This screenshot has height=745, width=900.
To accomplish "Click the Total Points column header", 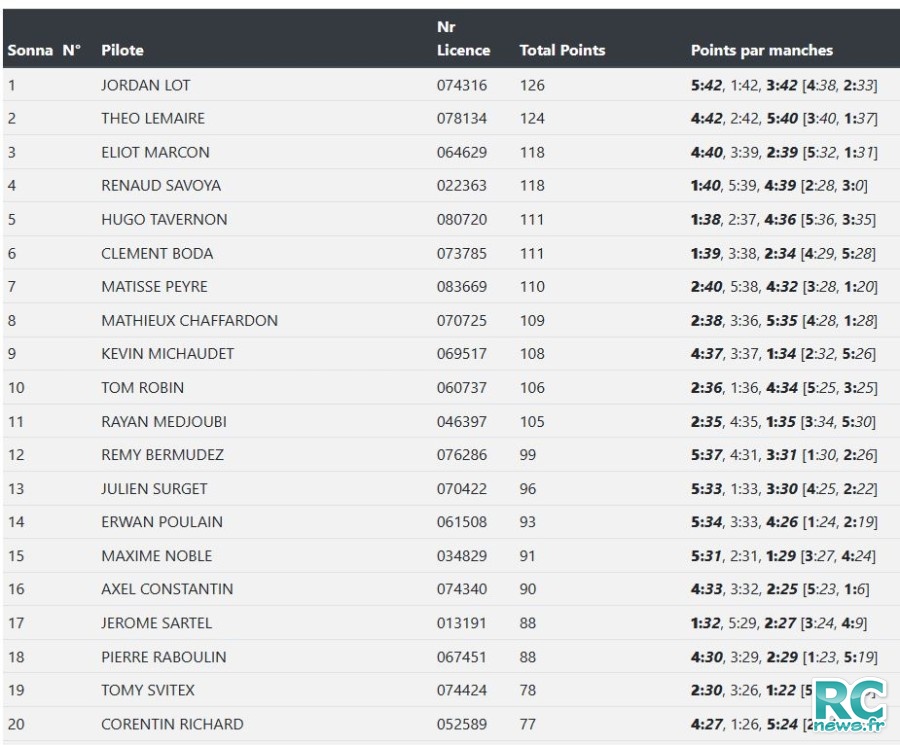I will click(562, 50).
